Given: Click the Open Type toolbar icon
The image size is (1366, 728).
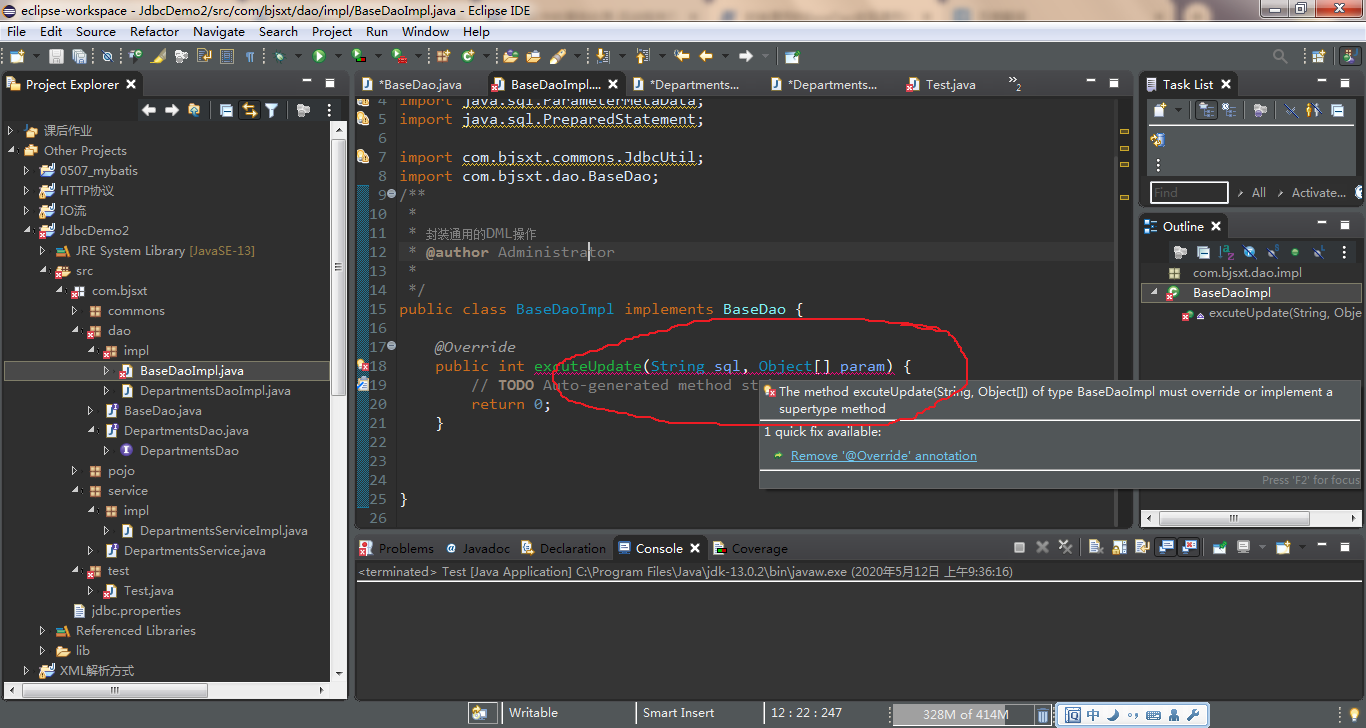Looking at the screenshot, I should (x=510, y=56).
